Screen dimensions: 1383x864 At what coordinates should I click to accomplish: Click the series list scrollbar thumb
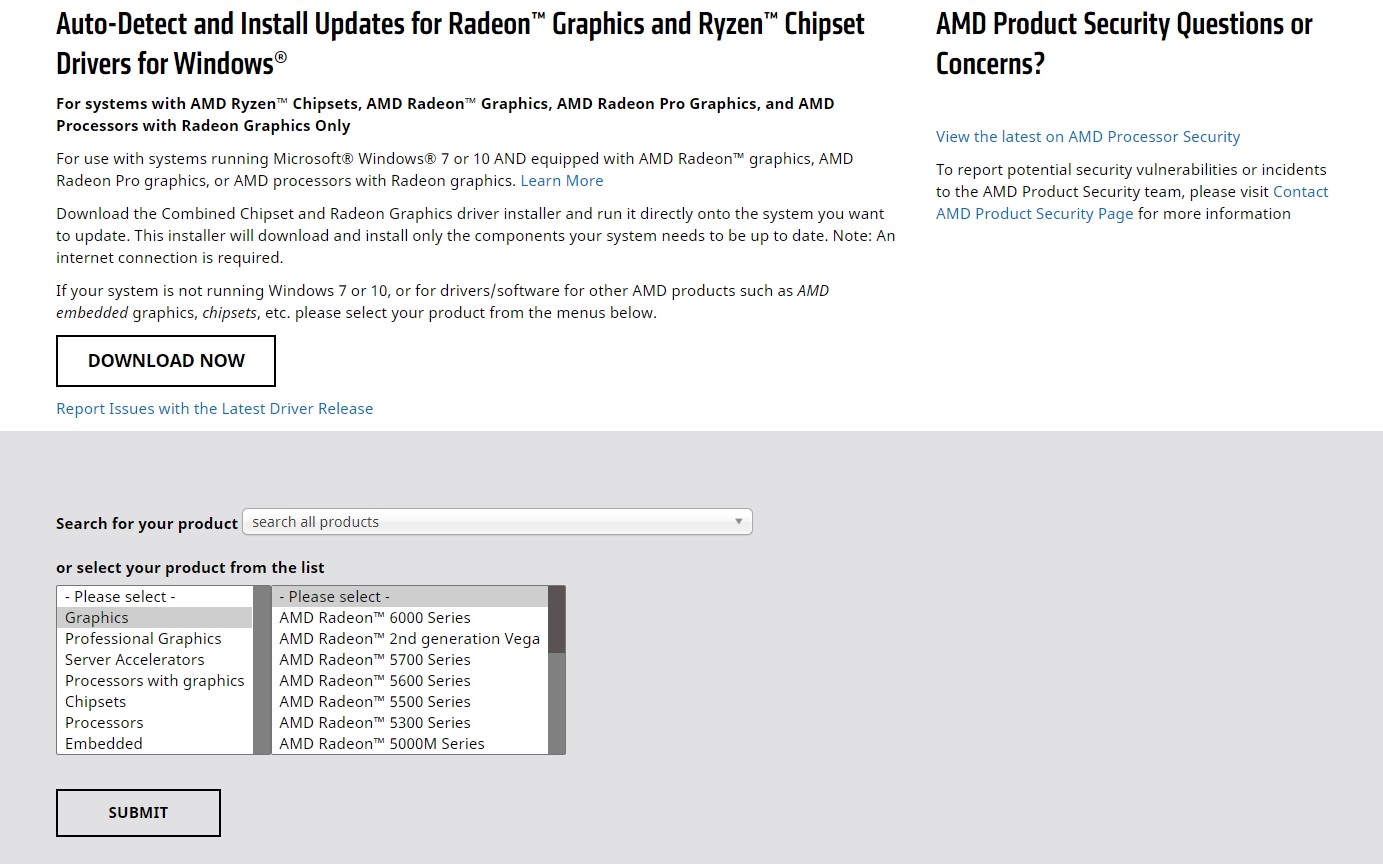[557, 620]
